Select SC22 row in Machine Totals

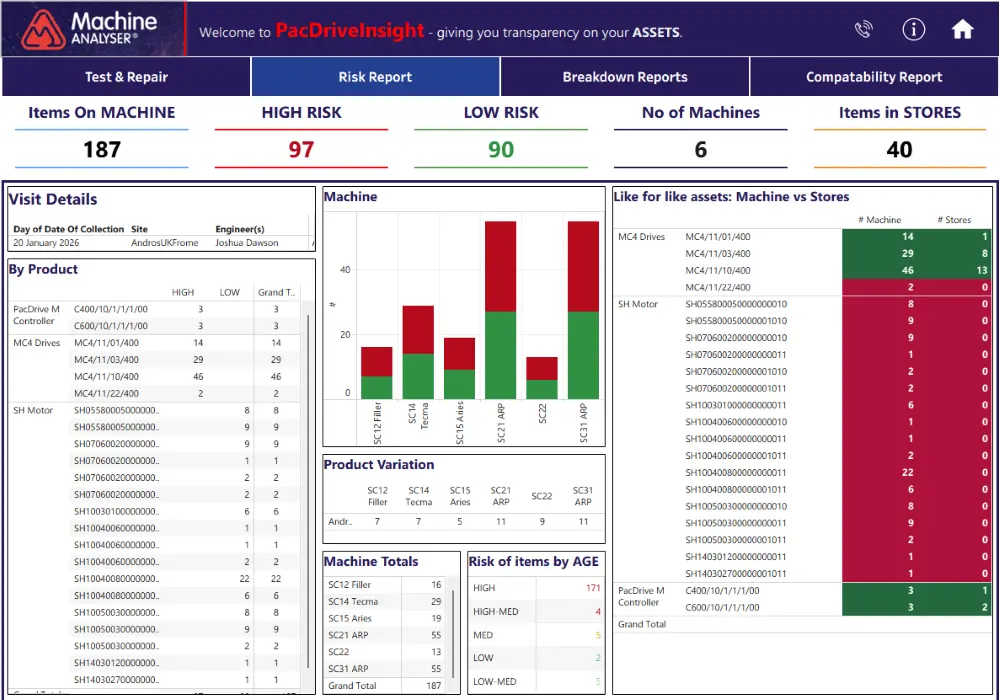click(x=385, y=652)
